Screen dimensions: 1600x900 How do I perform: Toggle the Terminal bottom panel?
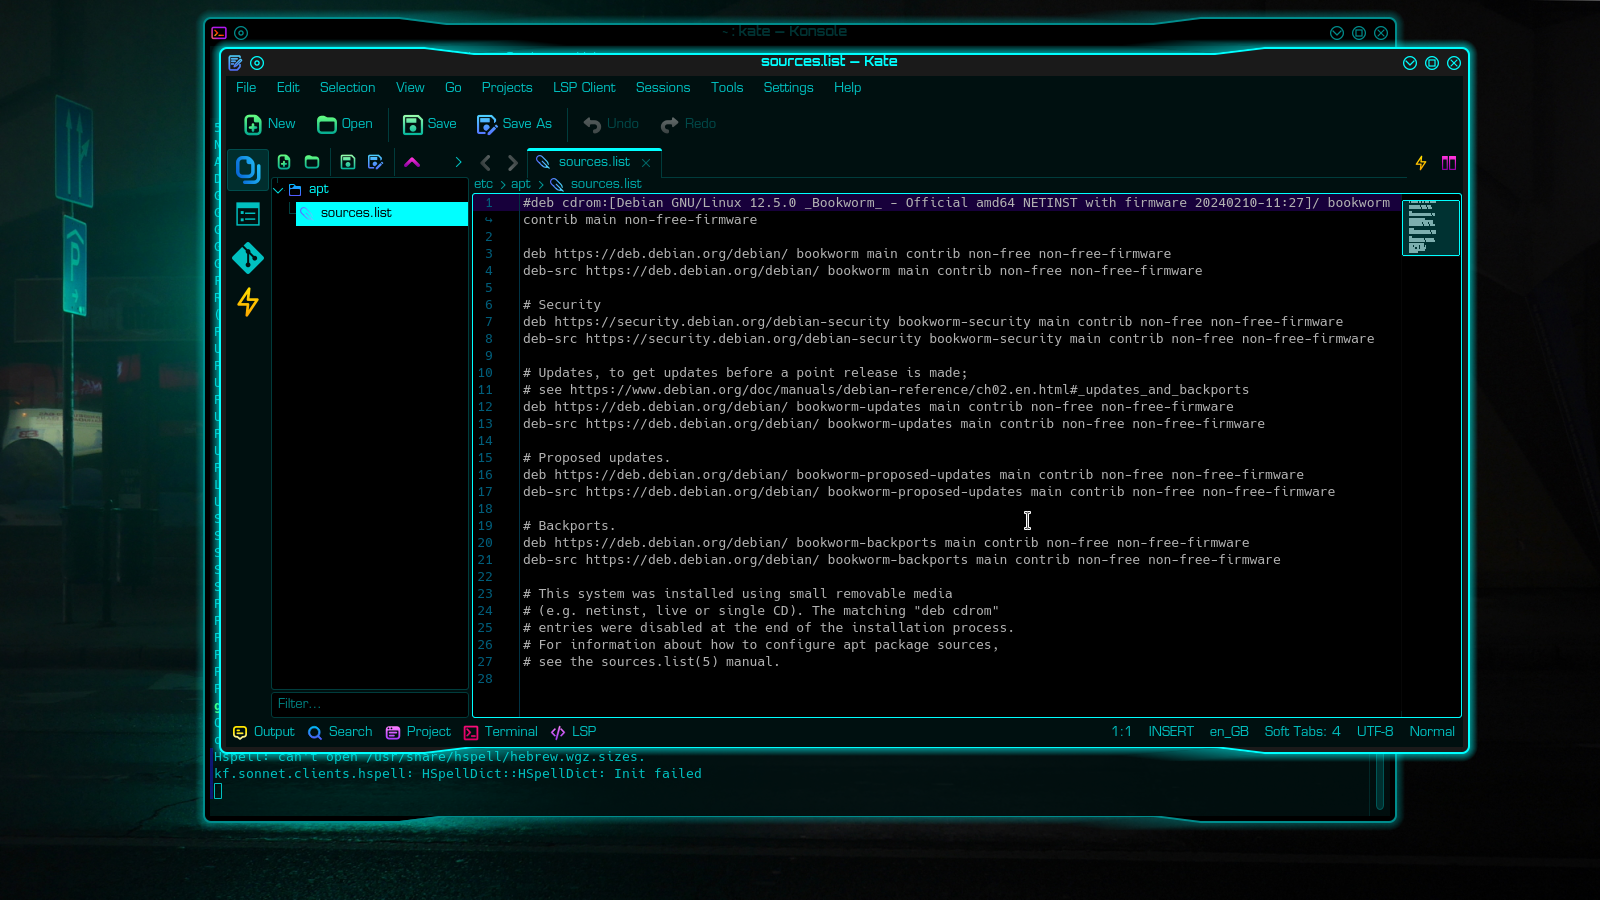coord(501,732)
